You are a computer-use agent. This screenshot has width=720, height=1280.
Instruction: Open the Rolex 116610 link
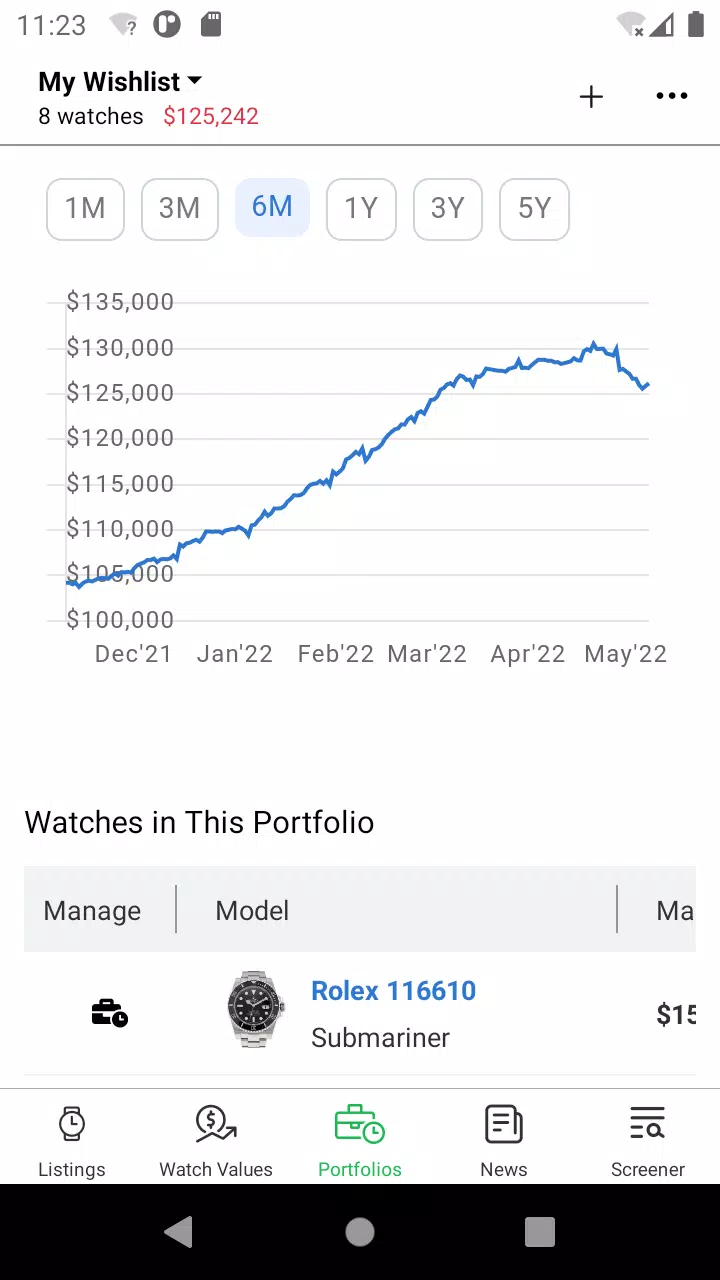(393, 991)
